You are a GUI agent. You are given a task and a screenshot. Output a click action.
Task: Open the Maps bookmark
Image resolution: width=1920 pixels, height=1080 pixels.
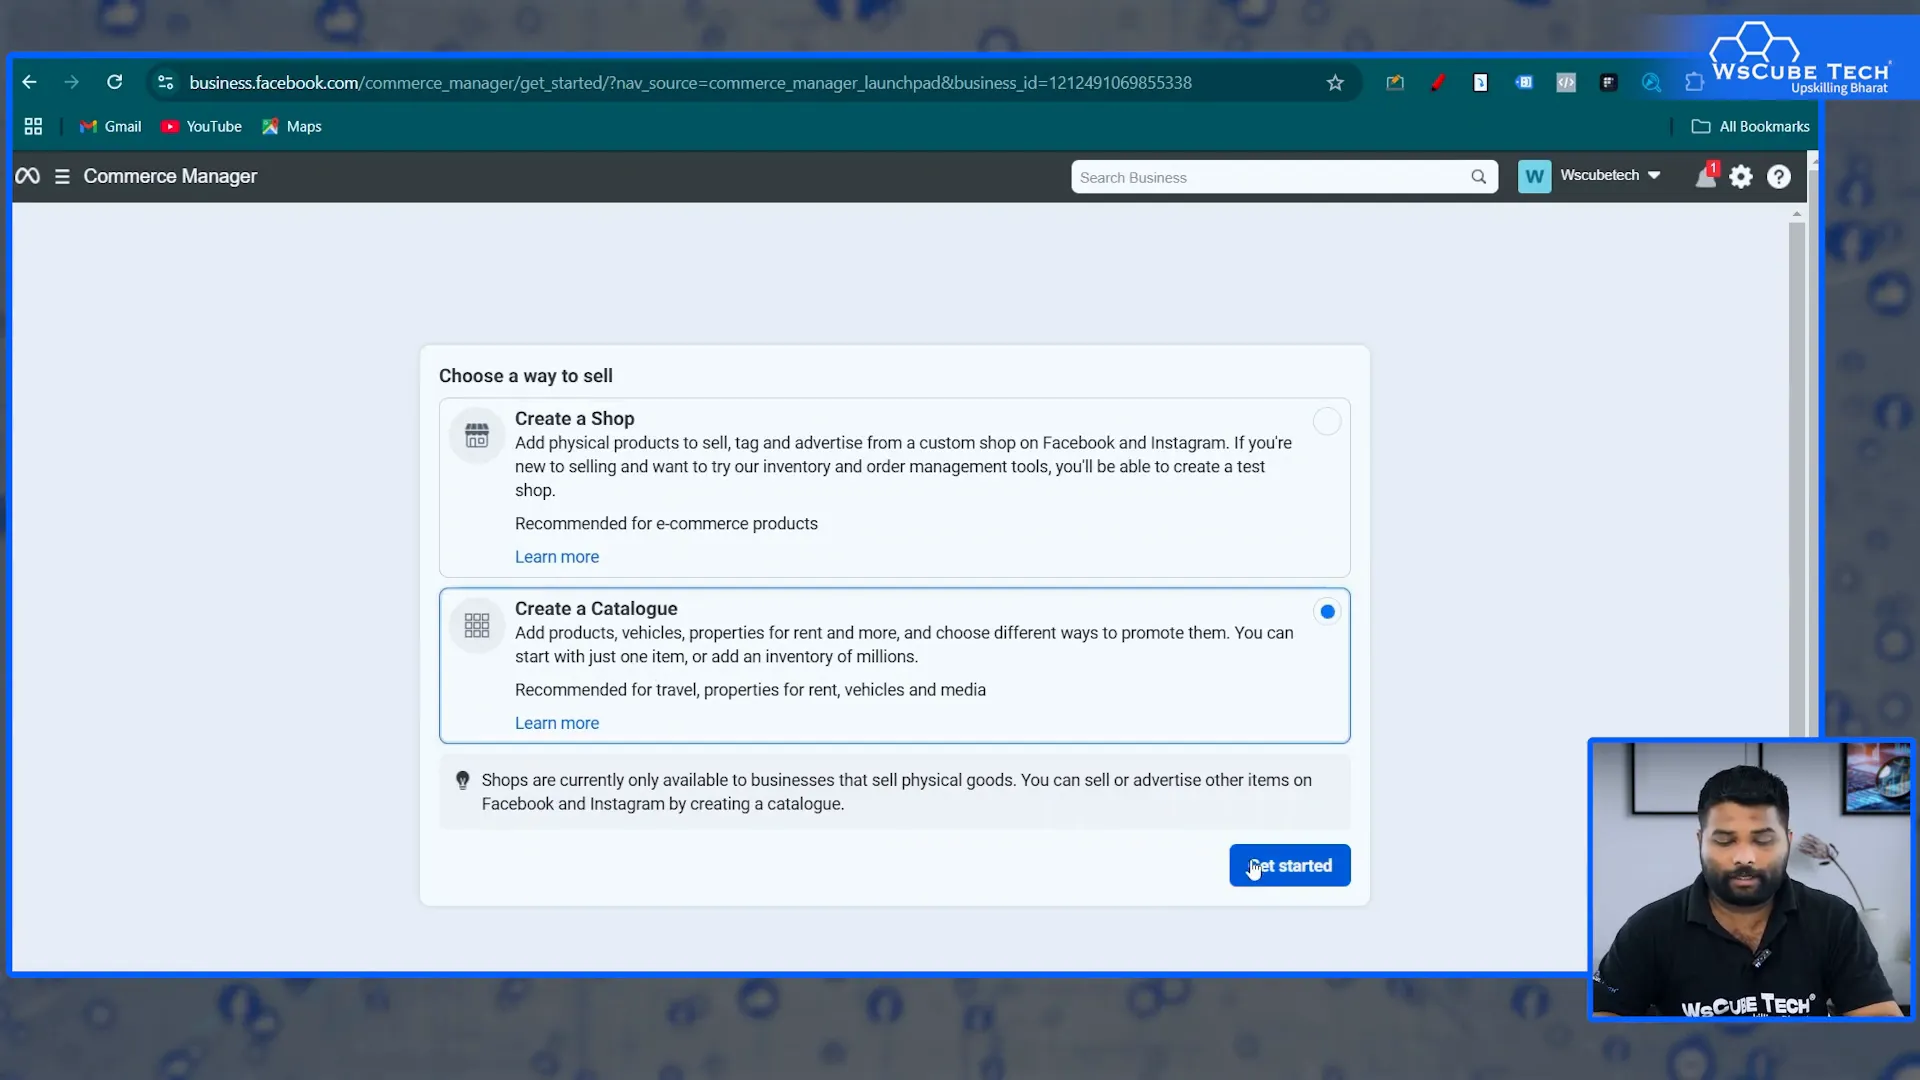pyautogui.click(x=291, y=126)
